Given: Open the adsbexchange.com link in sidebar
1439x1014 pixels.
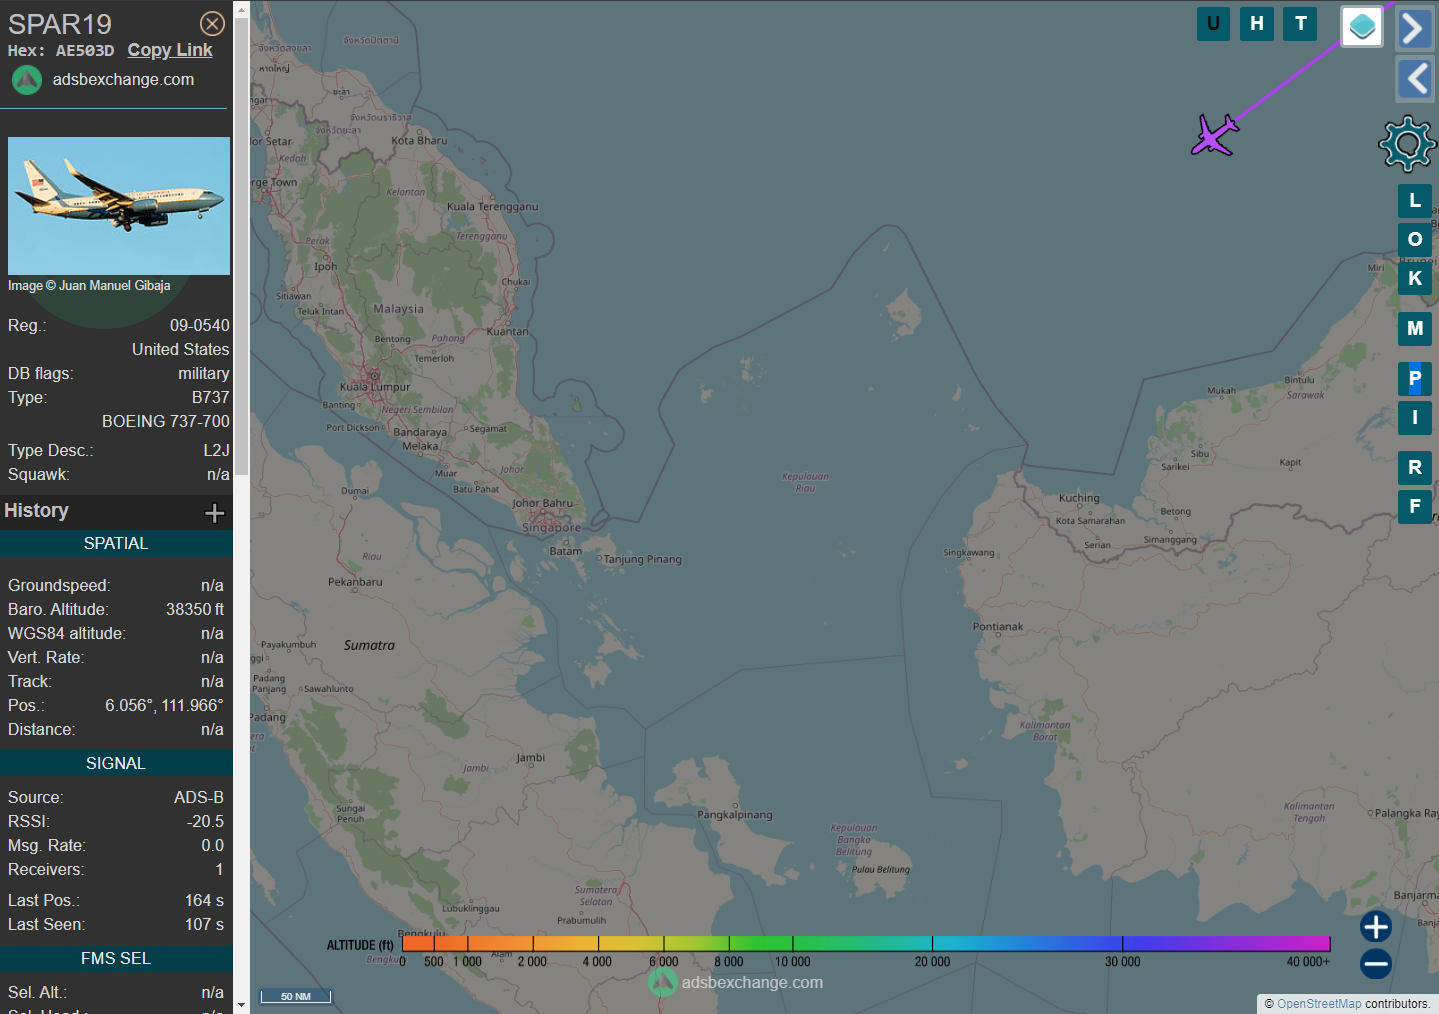Looking at the screenshot, I should (x=123, y=79).
